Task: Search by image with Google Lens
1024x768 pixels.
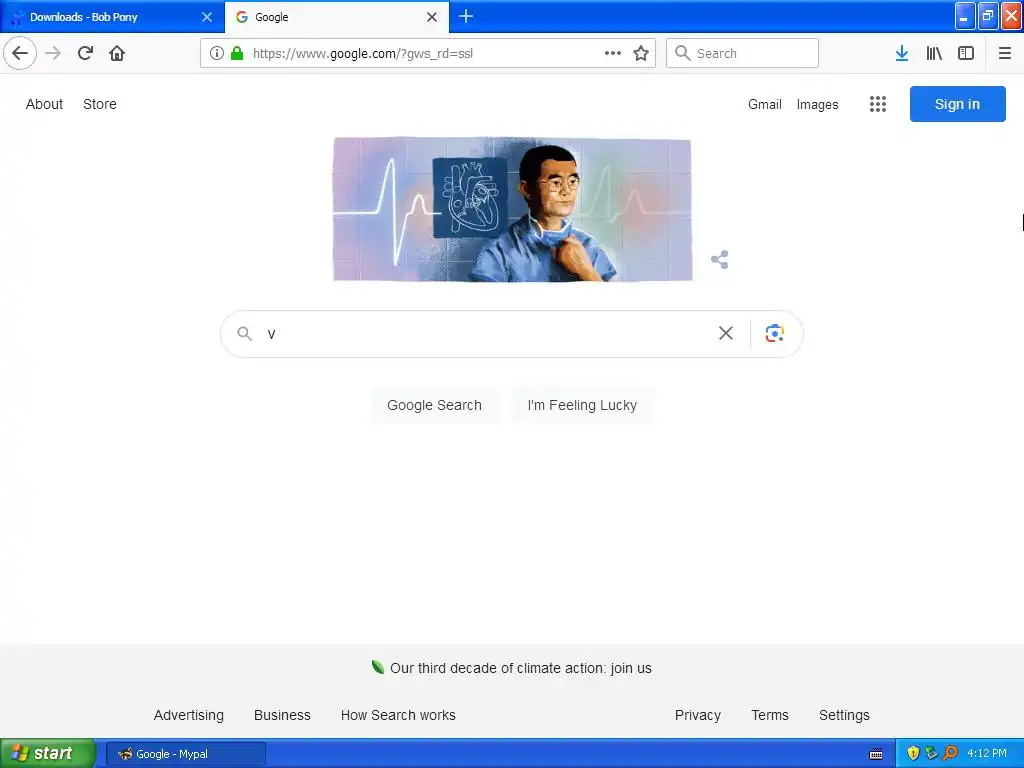Action: click(x=775, y=333)
